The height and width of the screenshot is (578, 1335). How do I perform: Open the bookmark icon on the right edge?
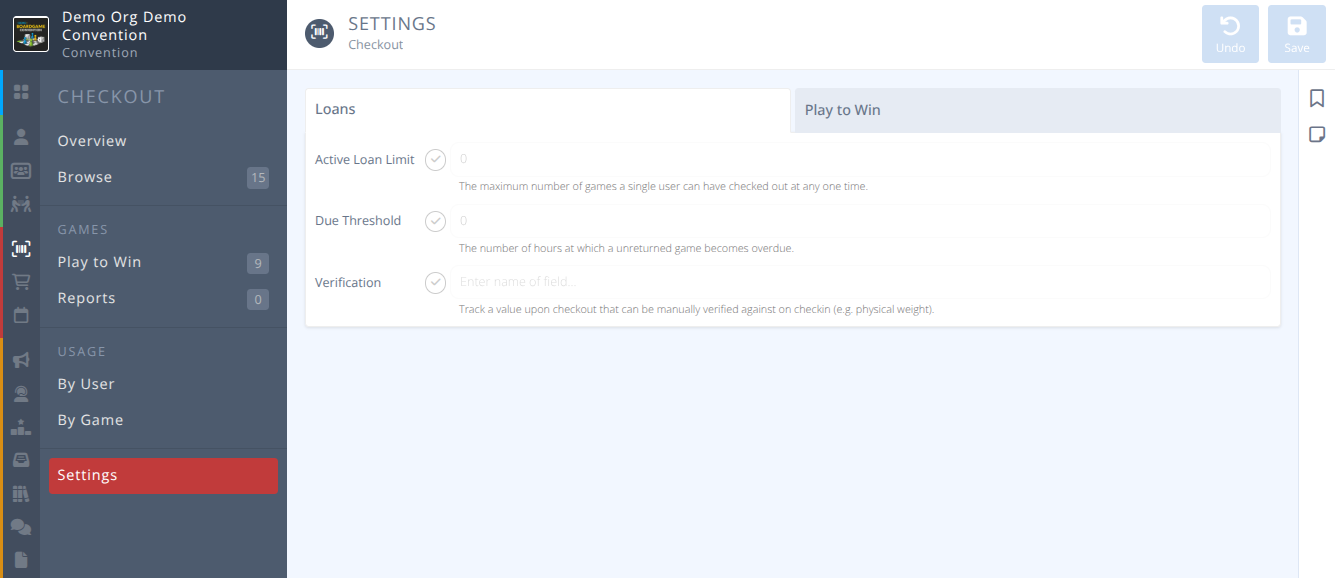coord(1317,98)
